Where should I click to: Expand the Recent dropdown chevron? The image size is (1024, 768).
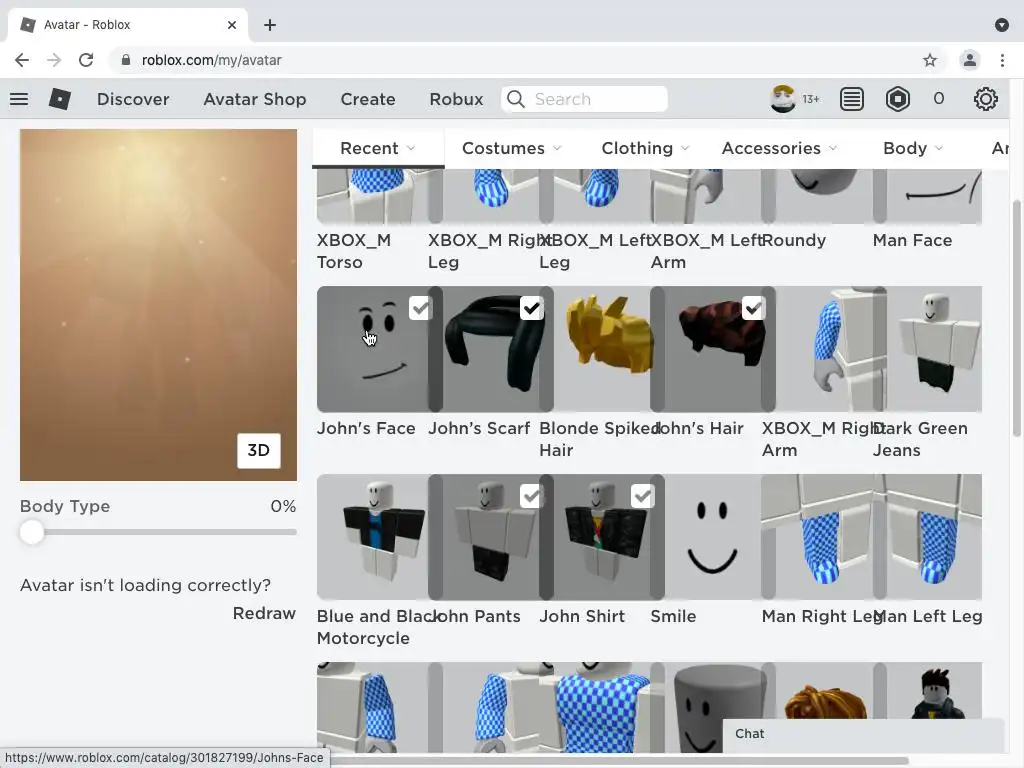tap(411, 148)
